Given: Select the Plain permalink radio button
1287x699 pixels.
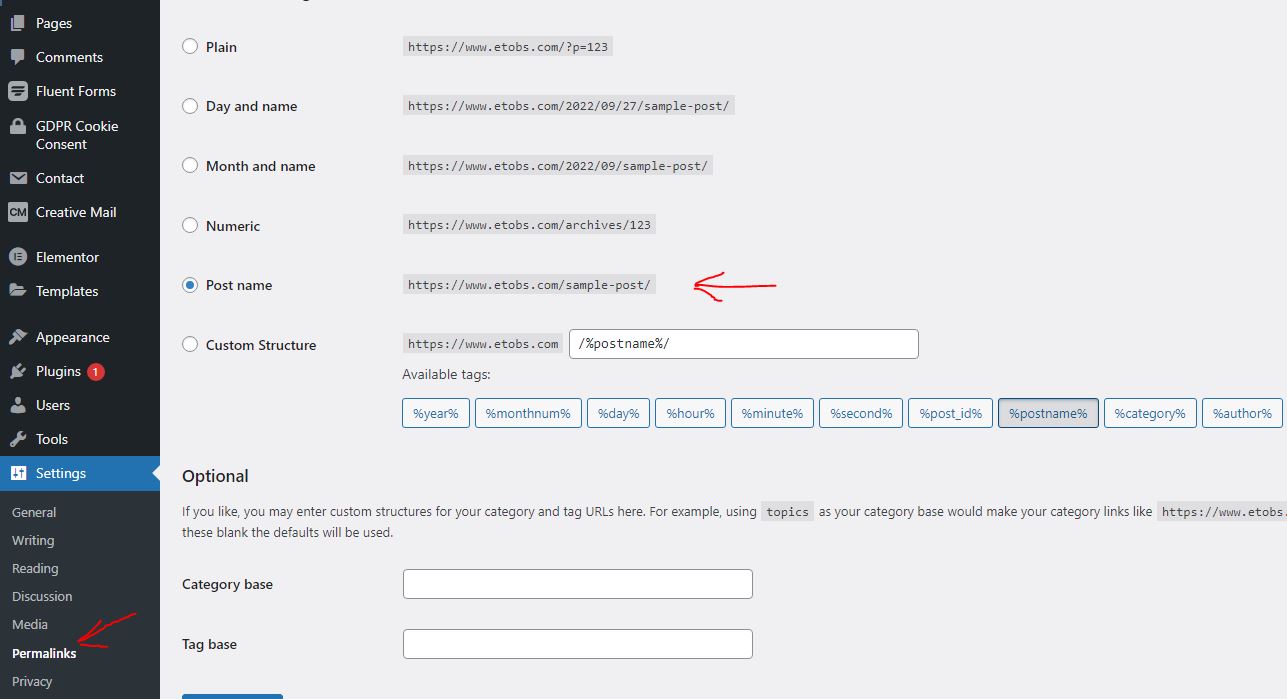Looking at the screenshot, I should [x=190, y=46].
